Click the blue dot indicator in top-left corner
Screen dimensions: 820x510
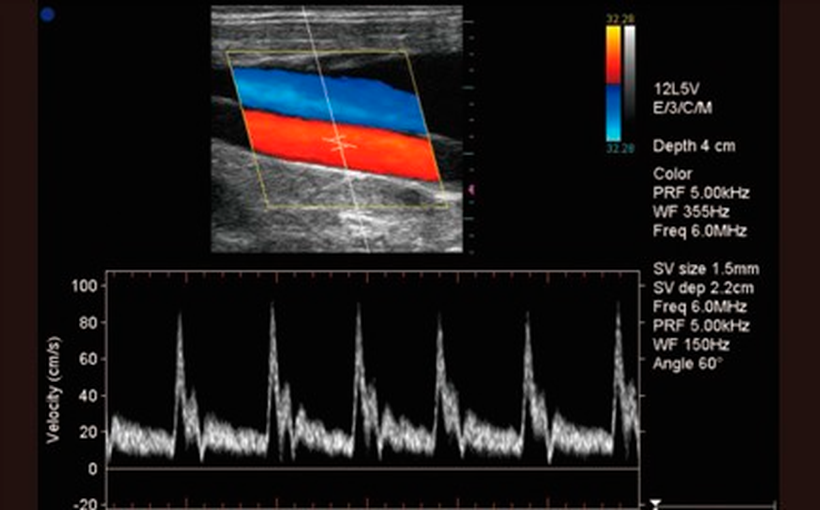pyautogui.click(x=47, y=14)
